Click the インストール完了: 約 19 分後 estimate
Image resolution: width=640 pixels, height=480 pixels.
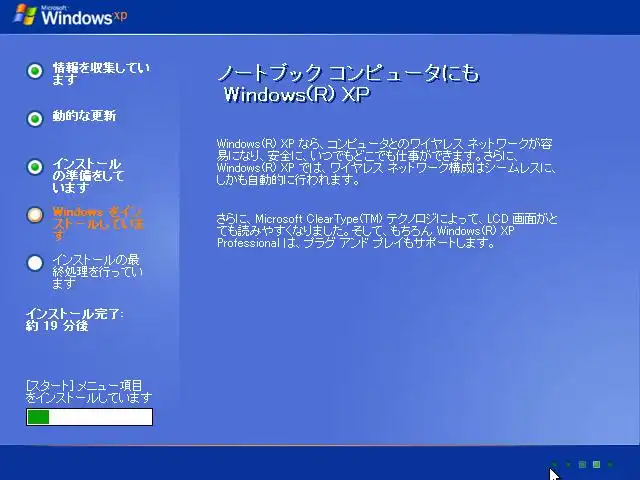point(74,320)
